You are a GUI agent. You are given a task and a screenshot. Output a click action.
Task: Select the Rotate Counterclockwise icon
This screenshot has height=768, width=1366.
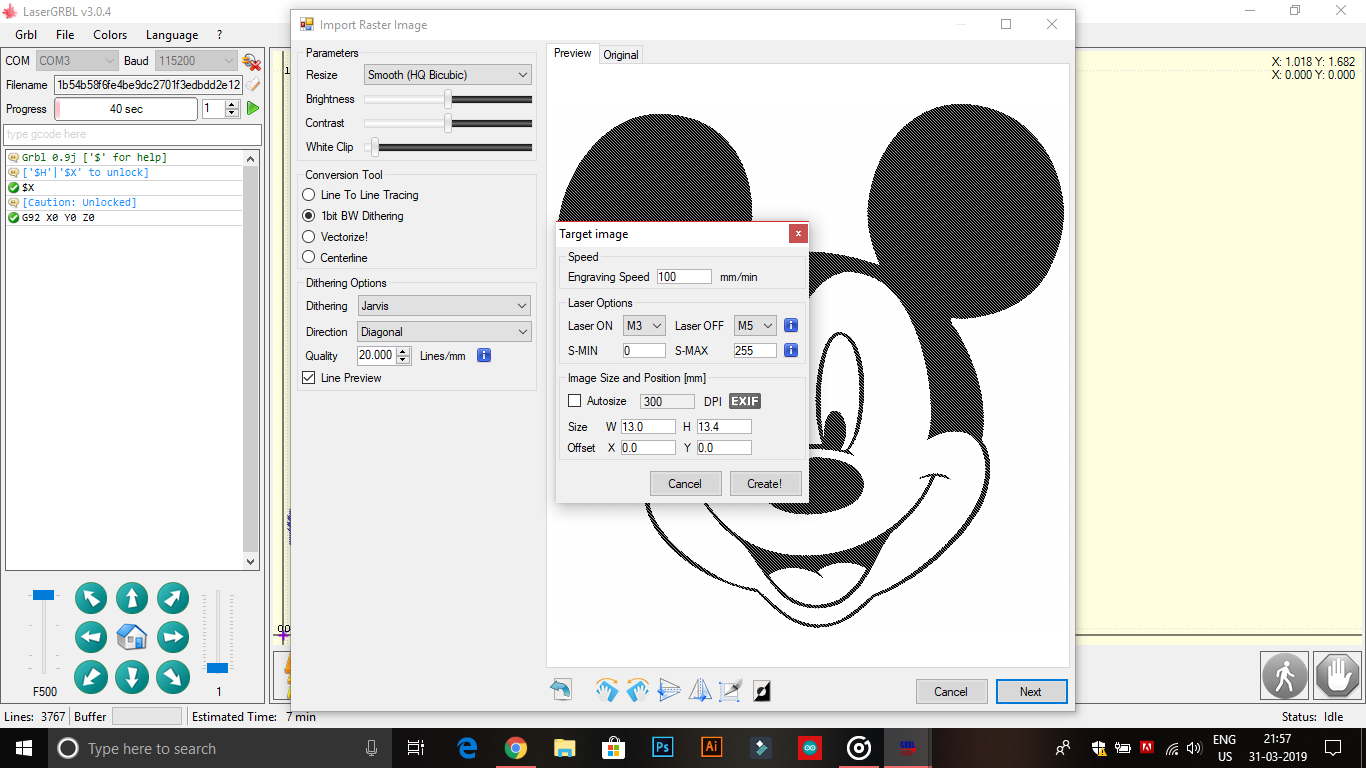tap(637, 689)
